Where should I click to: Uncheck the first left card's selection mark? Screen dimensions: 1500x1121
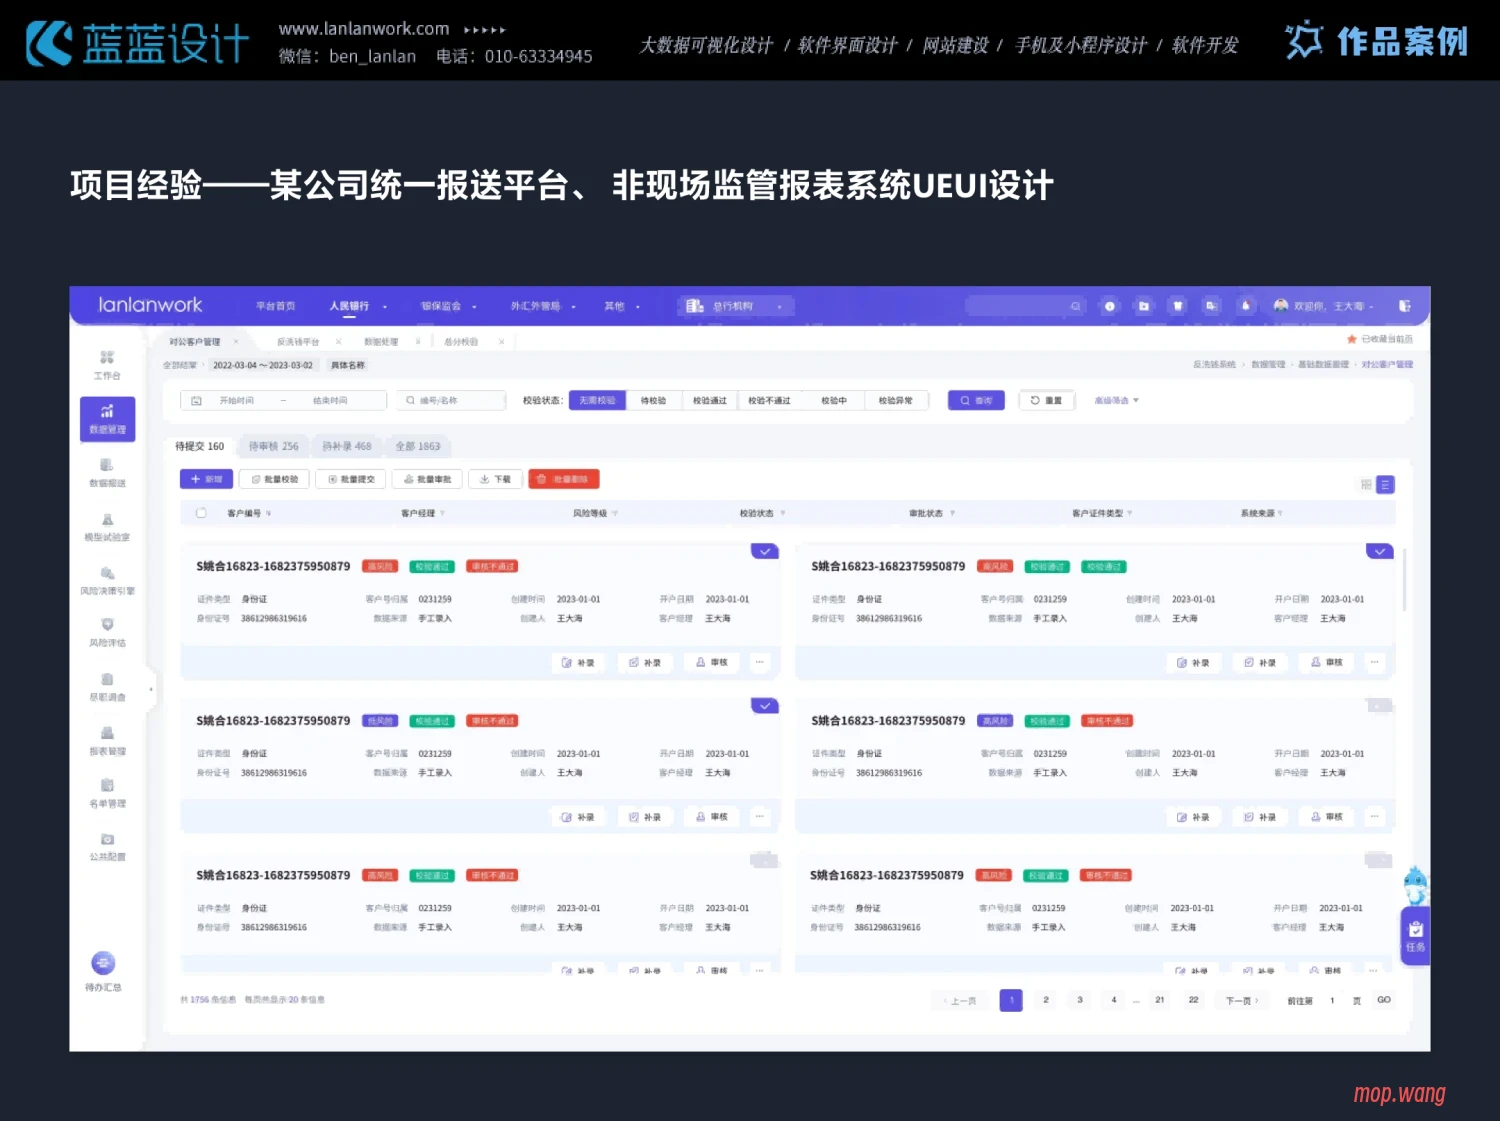pos(764,551)
